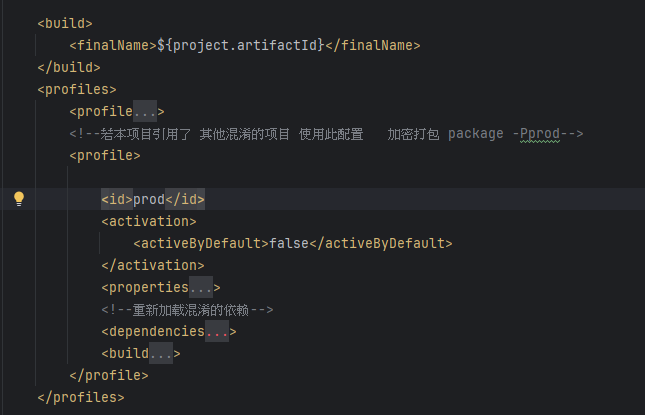Click the opening id tag on highlighted line
Screen dimensions: 645x415
pos(117,199)
